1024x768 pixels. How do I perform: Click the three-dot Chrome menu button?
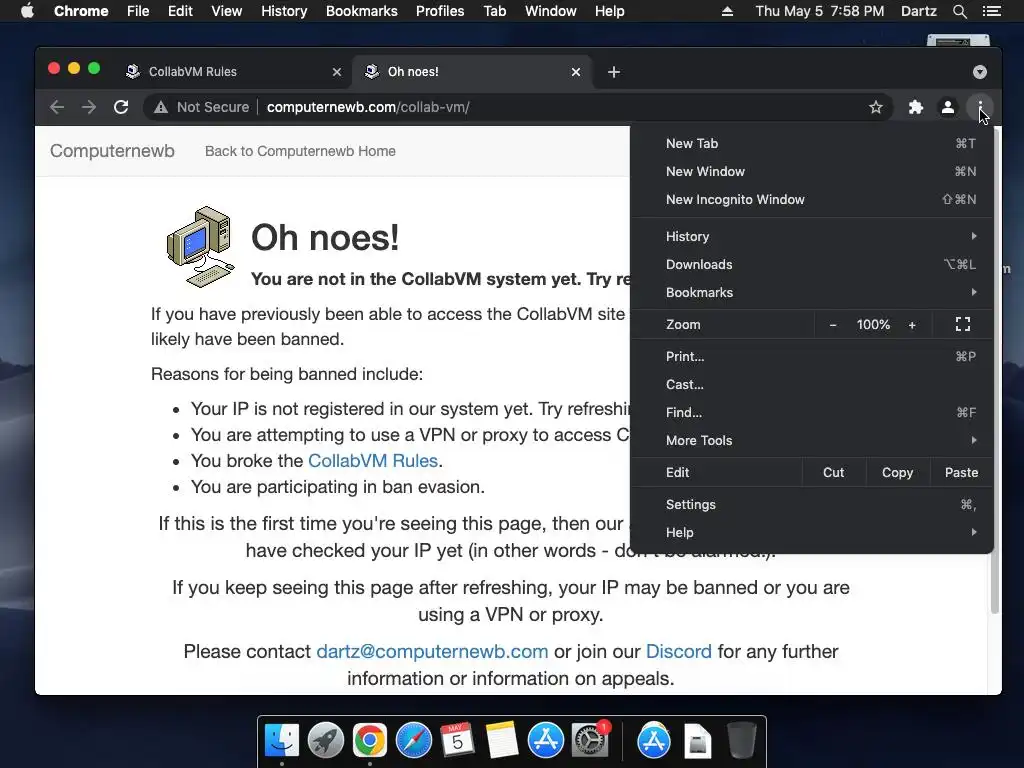[x=980, y=107]
